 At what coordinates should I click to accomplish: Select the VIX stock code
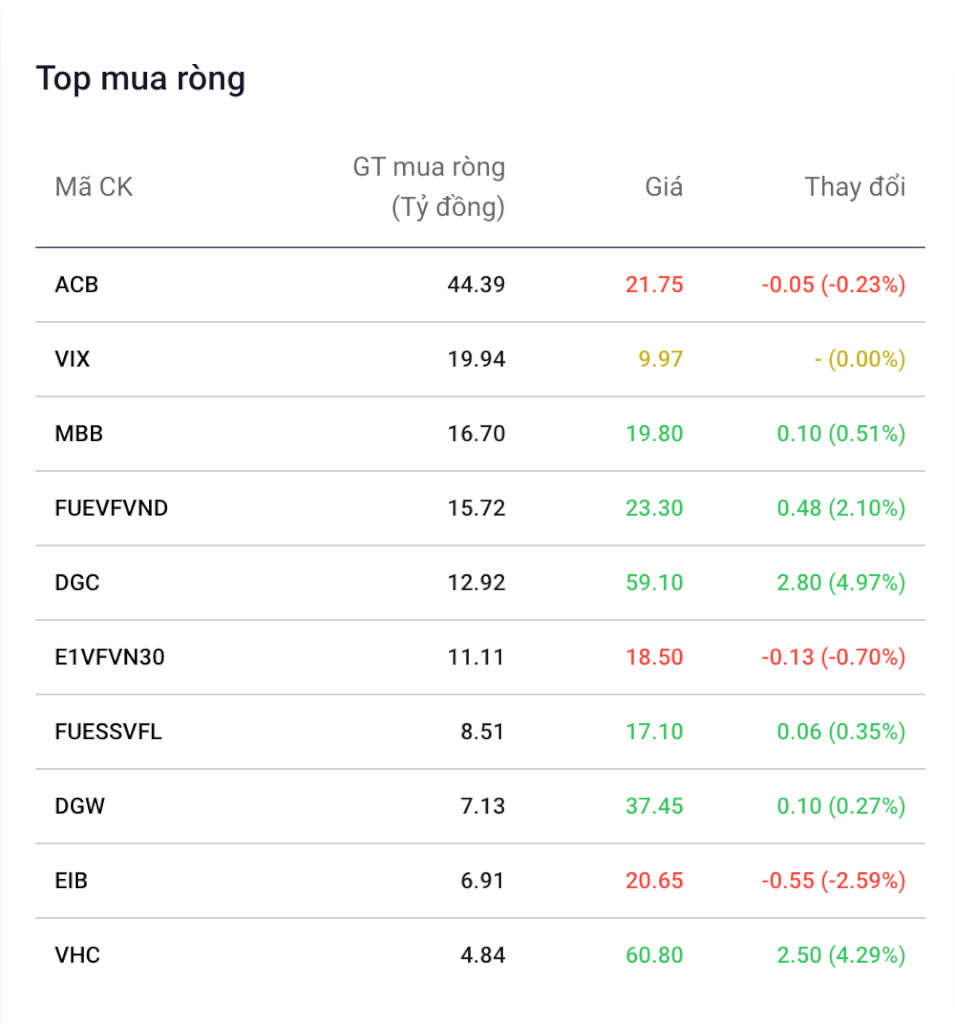point(72,359)
